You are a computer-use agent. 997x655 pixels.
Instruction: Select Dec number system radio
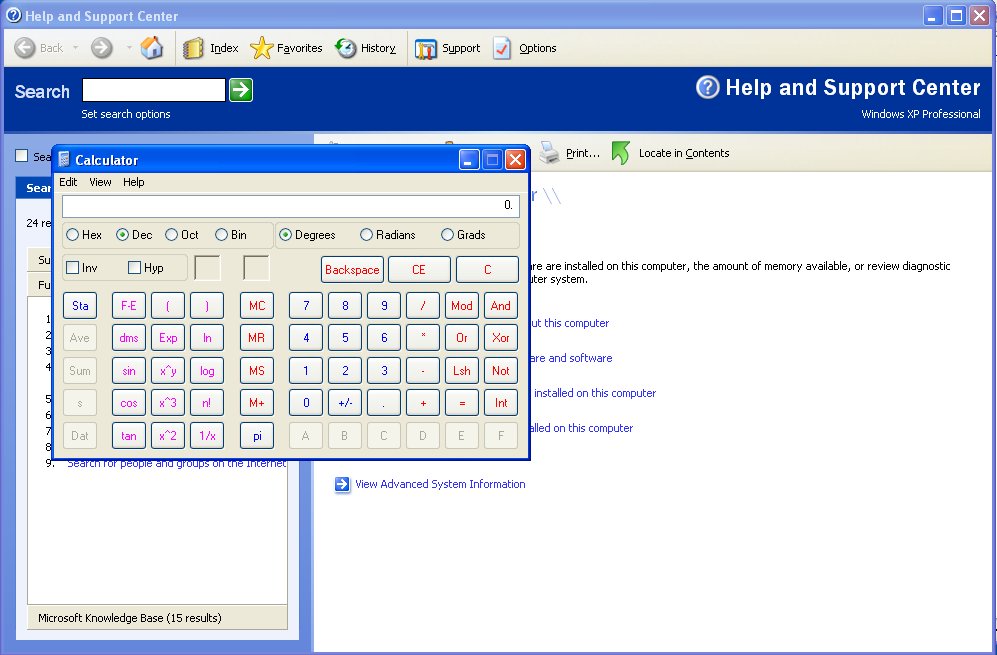coord(122,235)
